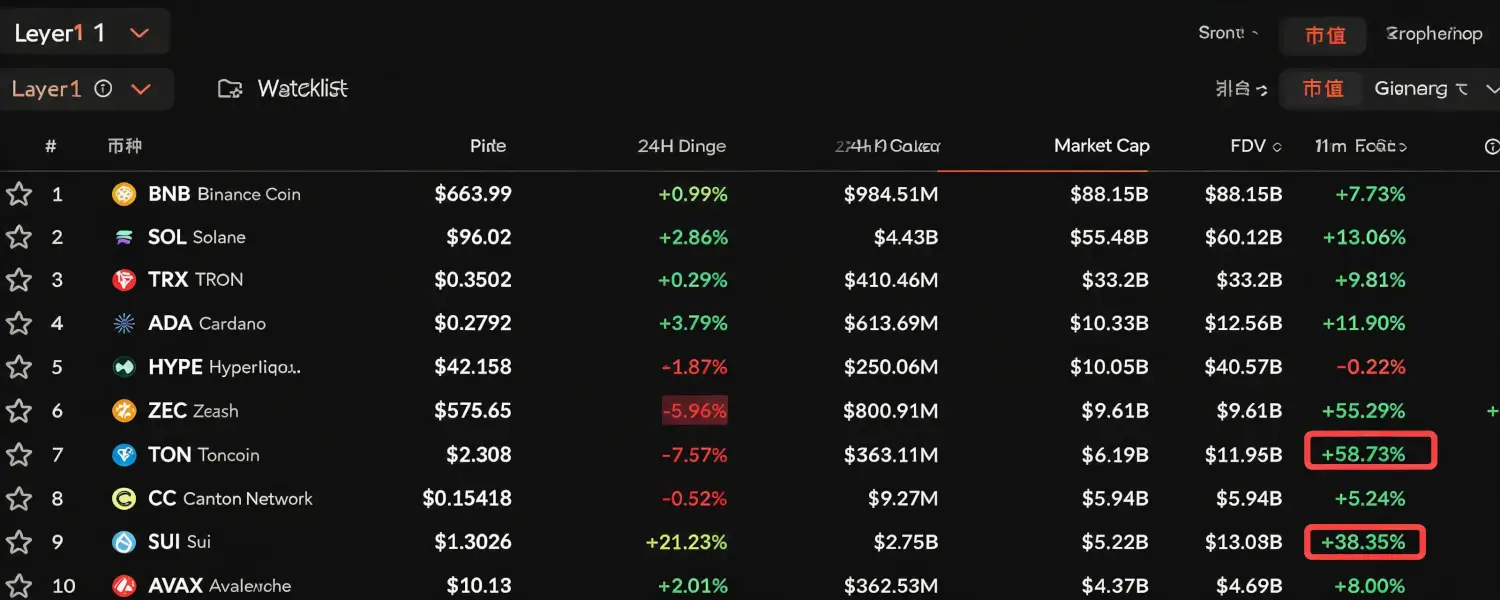
Task: Open AVAX Avalanche details
Action: tap(220, 586)
